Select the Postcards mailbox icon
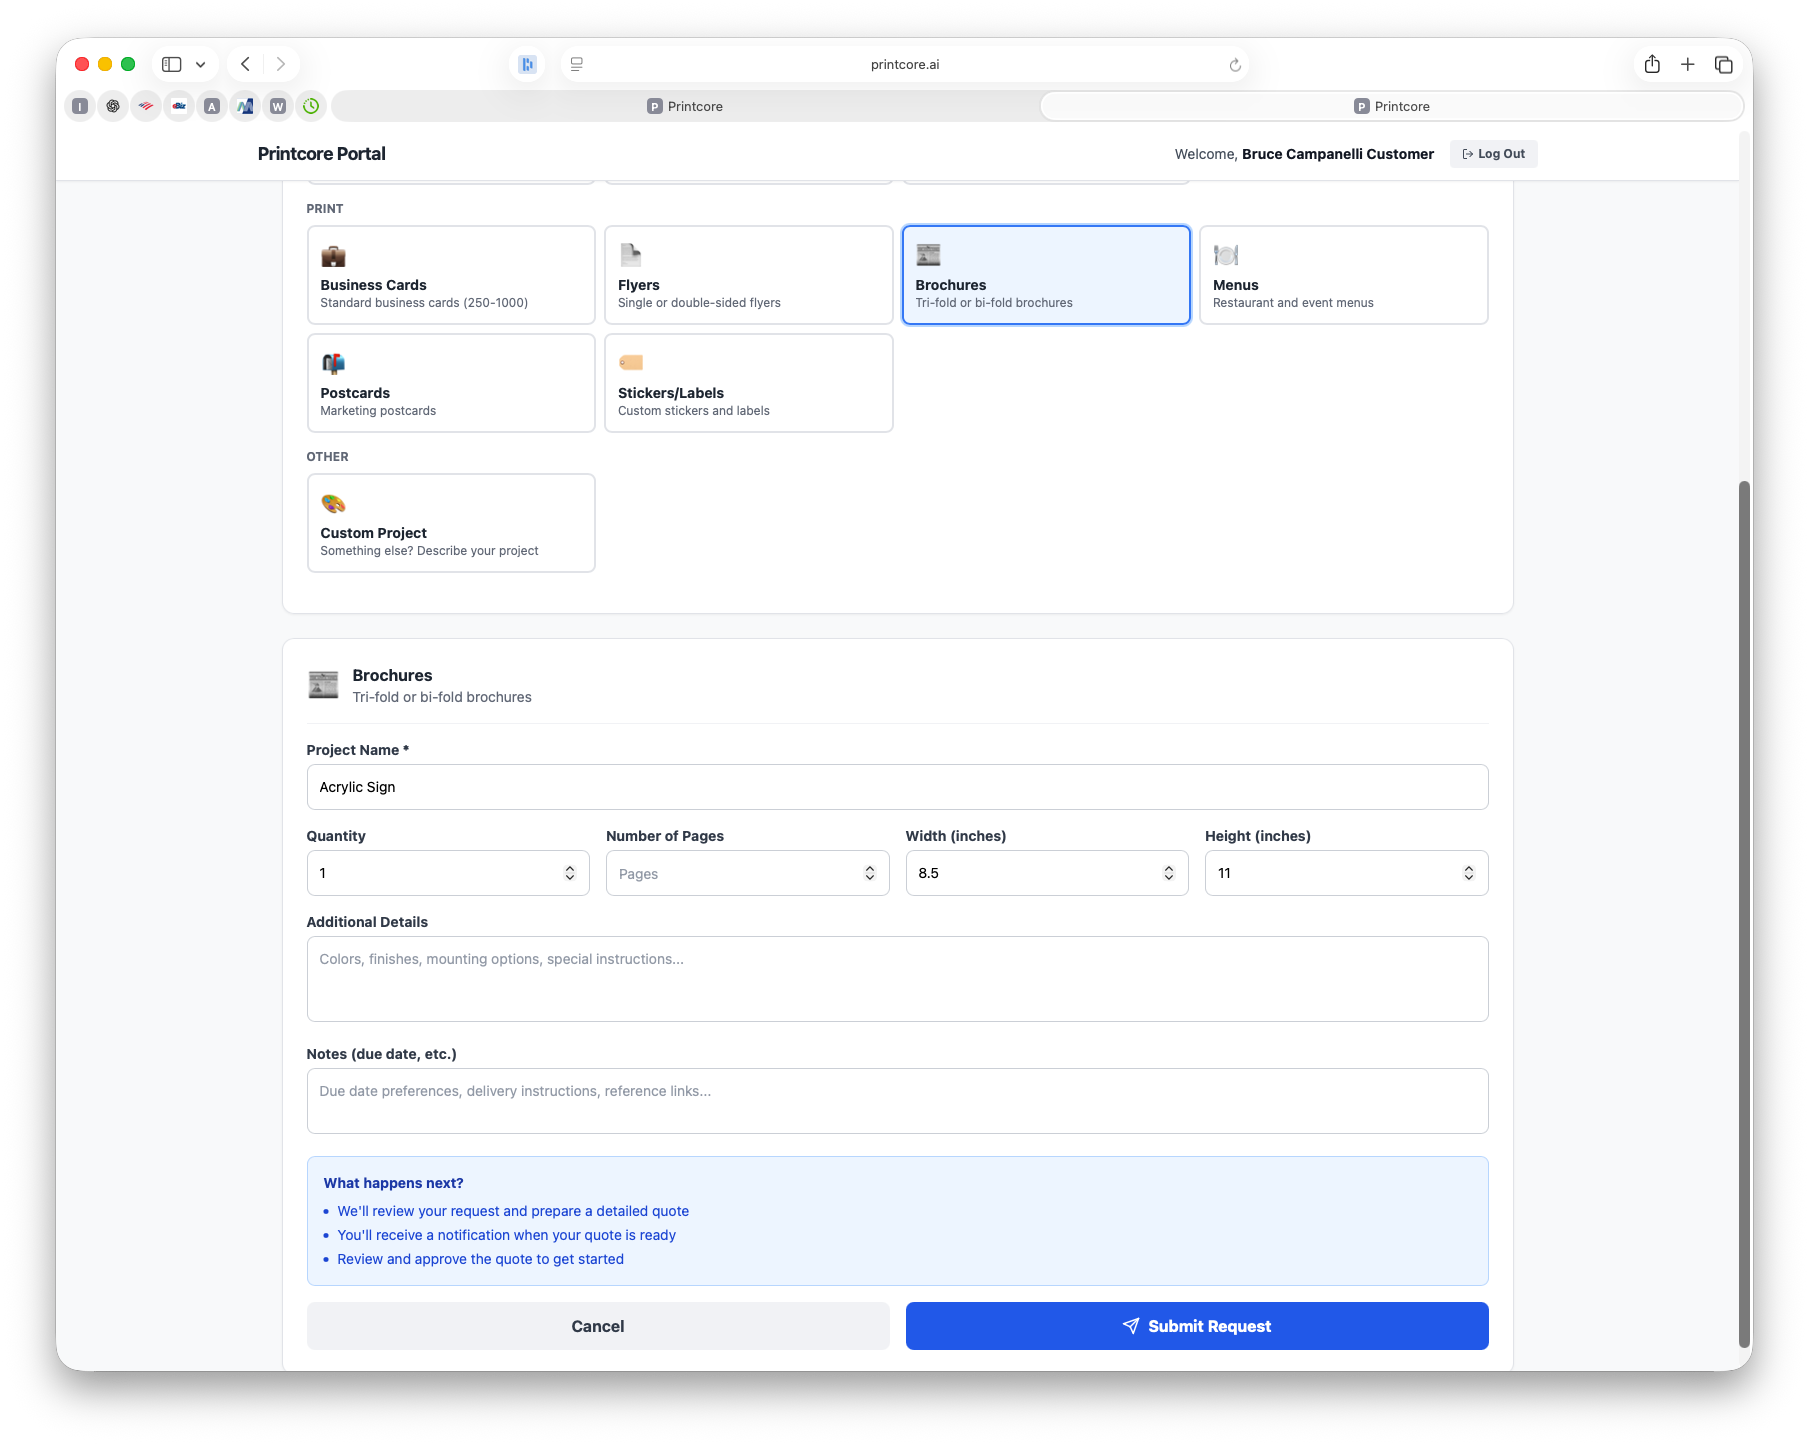The height and width of the screenshot is (1445, 1809). click(333, 363)
